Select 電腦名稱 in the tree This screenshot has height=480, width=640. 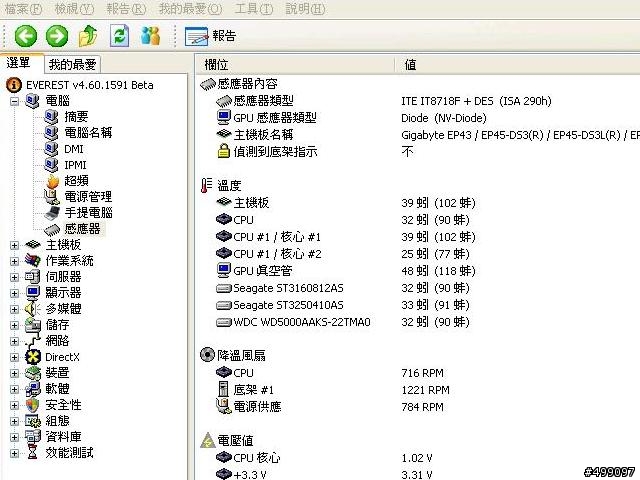coord(88,133)
